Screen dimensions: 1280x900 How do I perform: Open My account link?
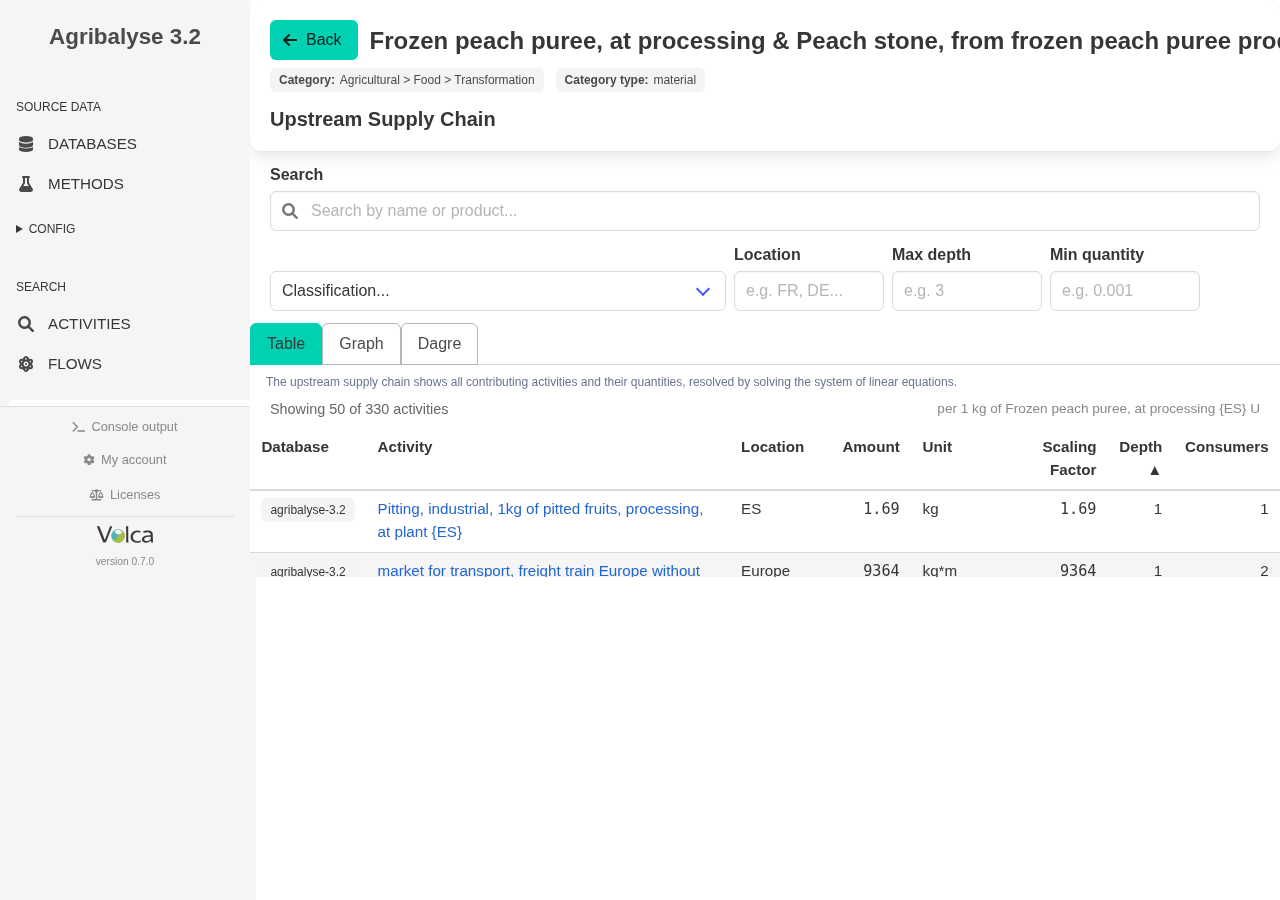tap(125, 460)
